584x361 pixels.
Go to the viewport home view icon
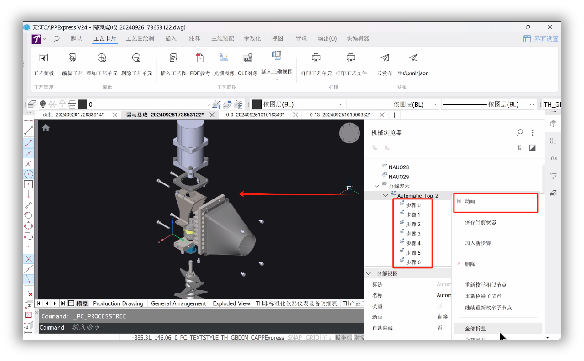46,128
